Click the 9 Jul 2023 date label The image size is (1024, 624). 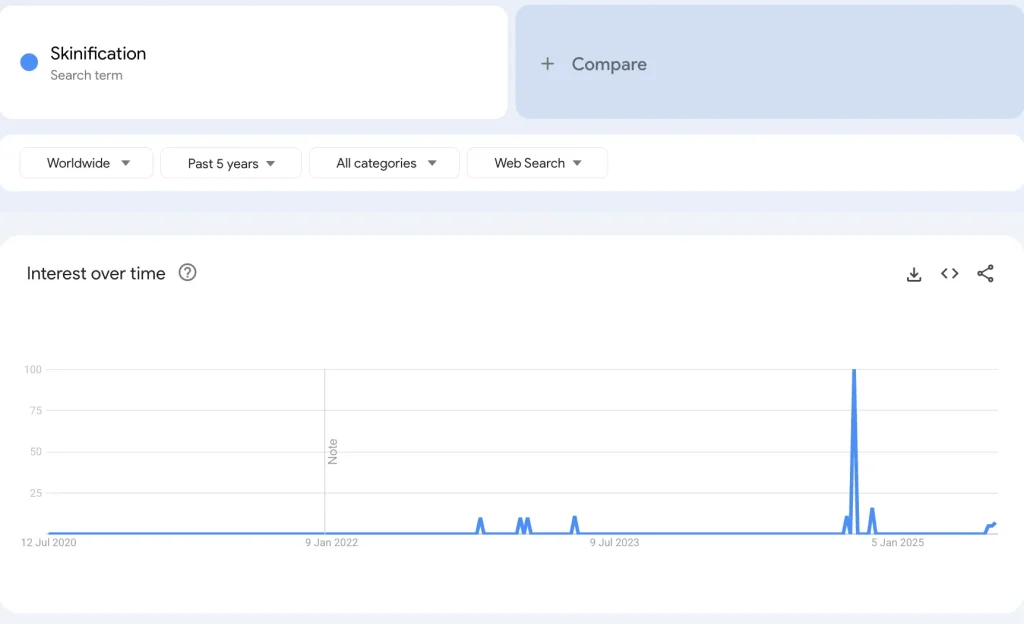(x=614, y=543)
